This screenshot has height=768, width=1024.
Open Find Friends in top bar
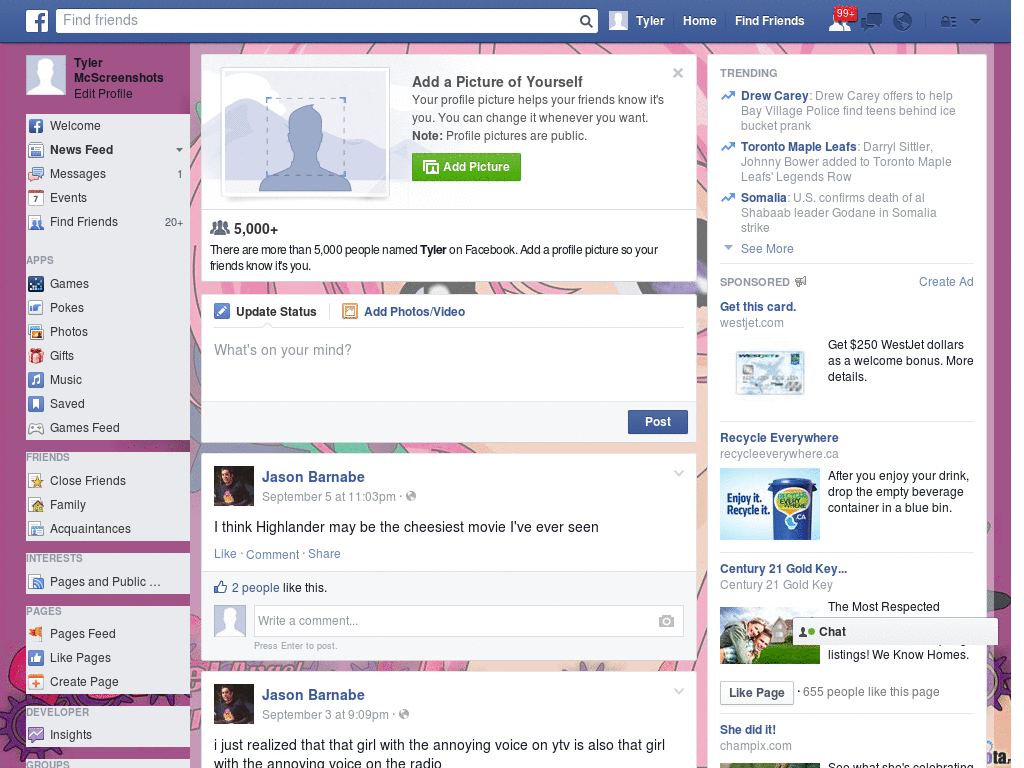[x=769, y=21]
